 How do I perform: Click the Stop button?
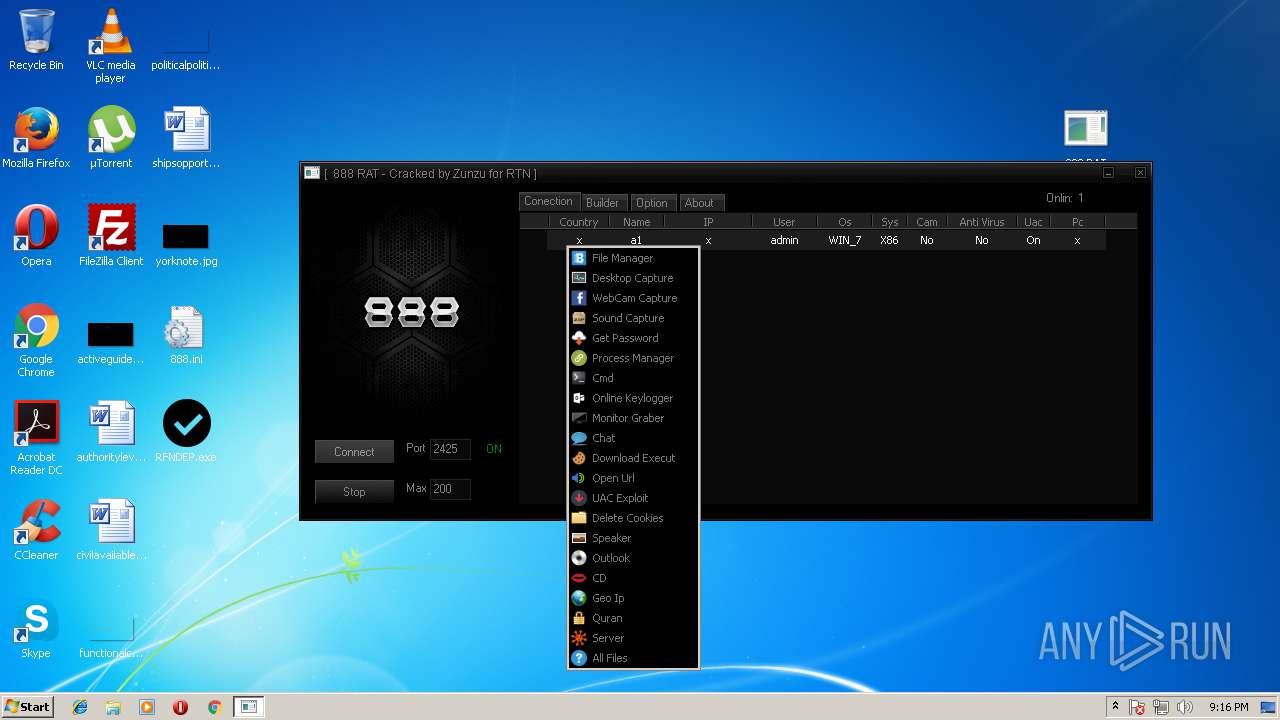point(354,492)
